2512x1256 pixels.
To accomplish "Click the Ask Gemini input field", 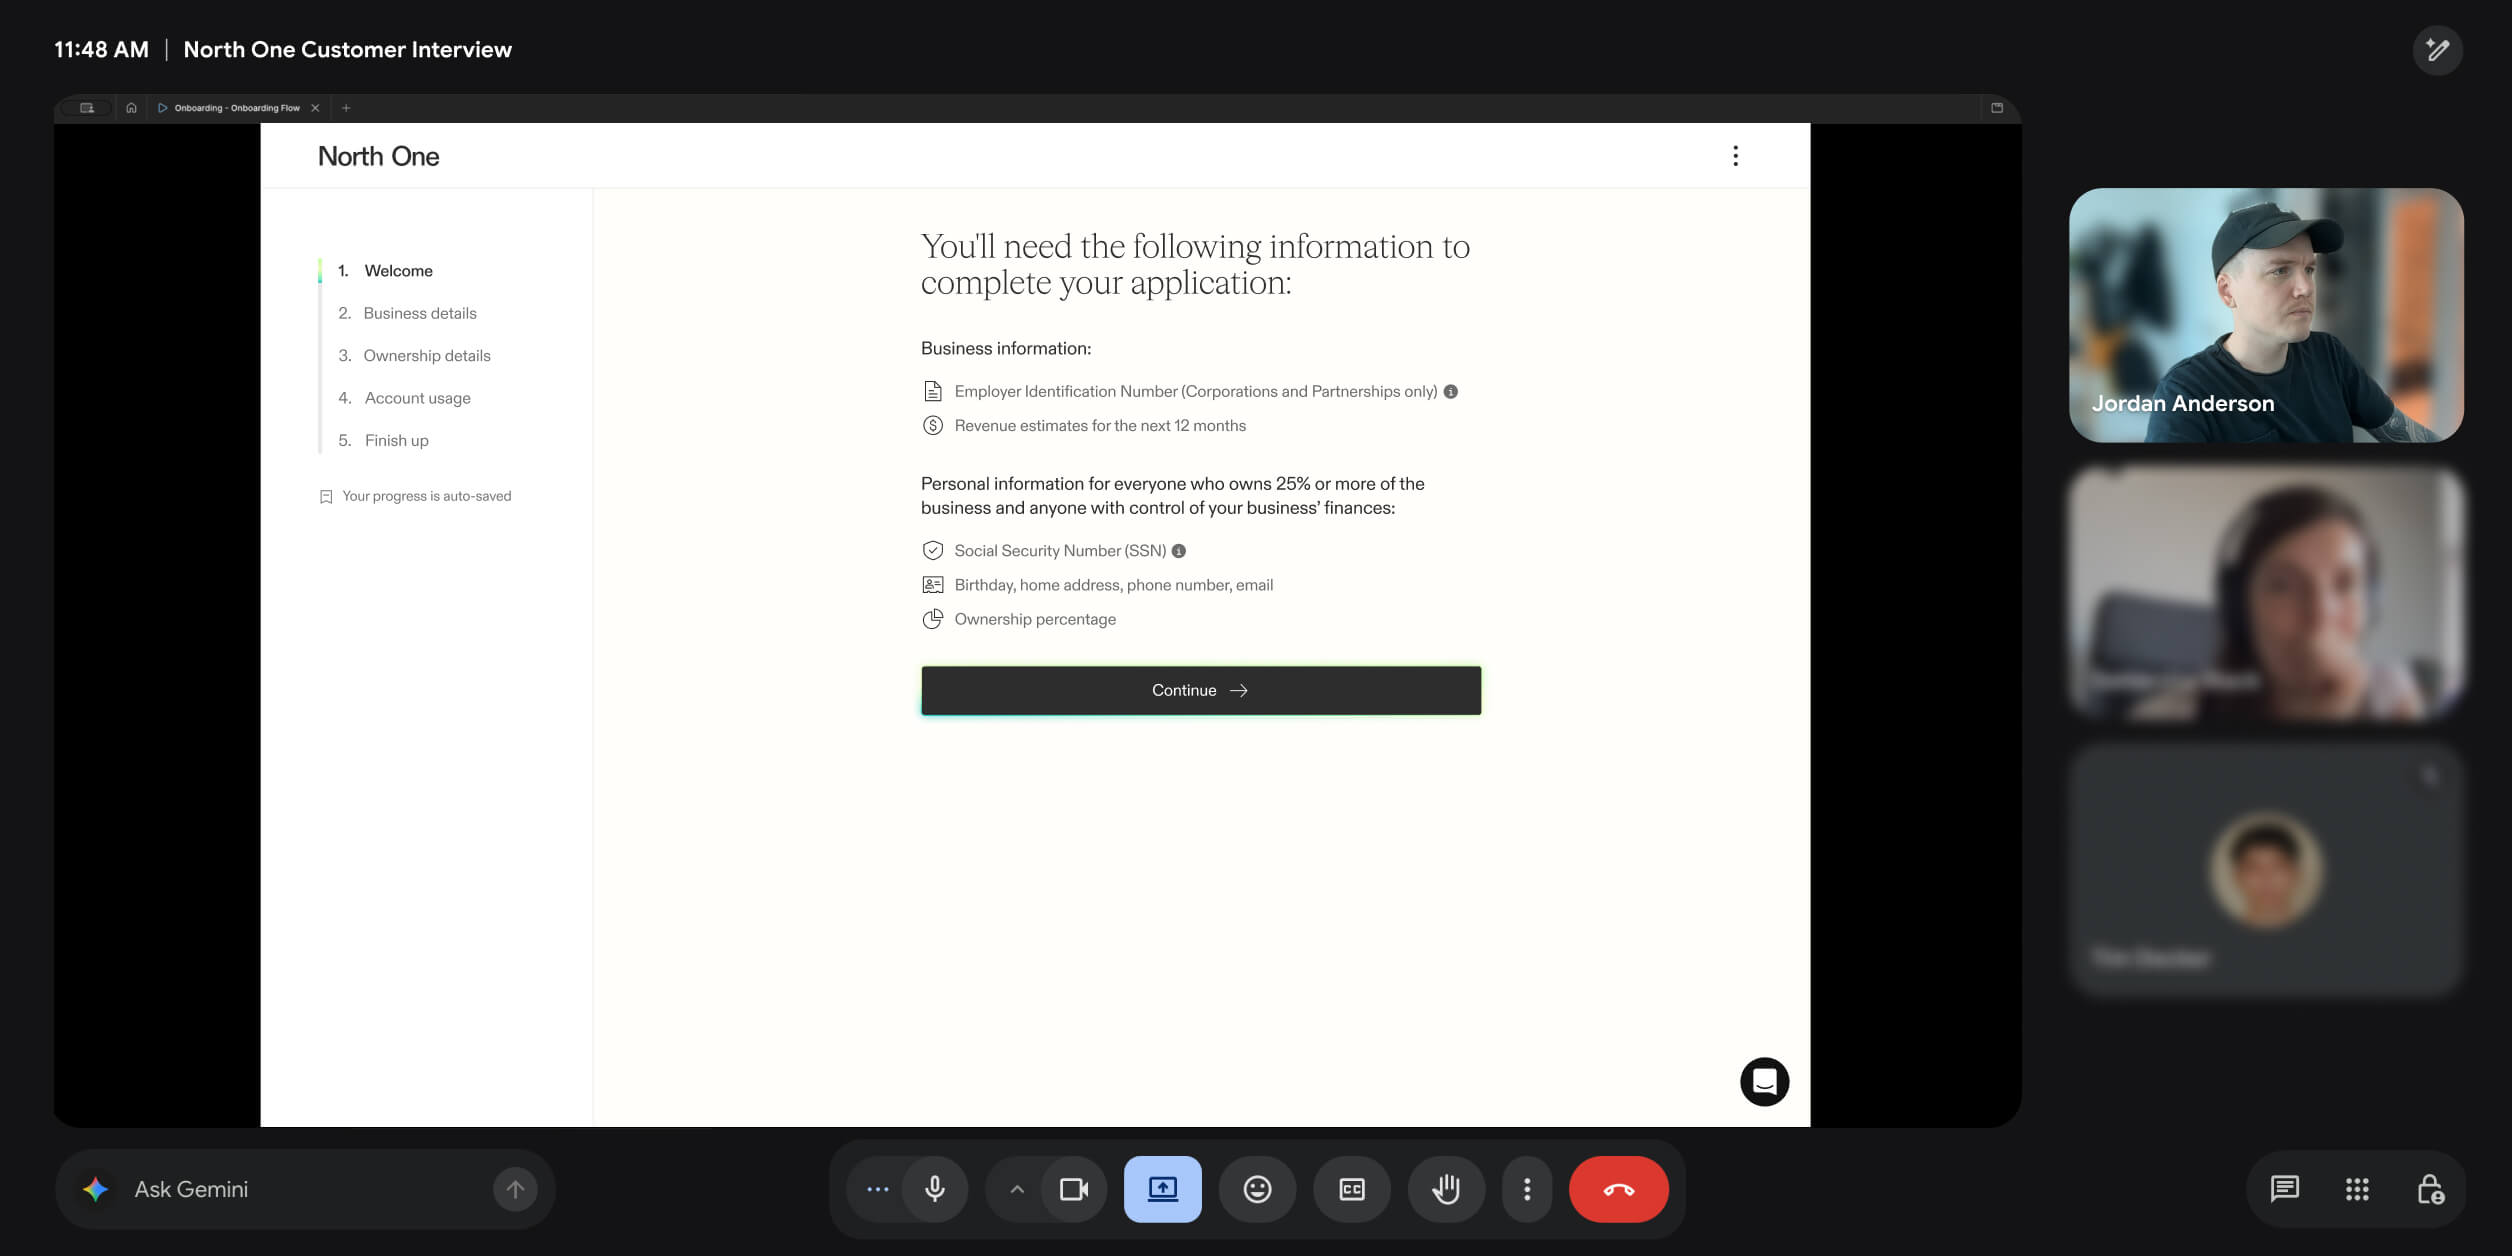I will [x=305, y=1189].
